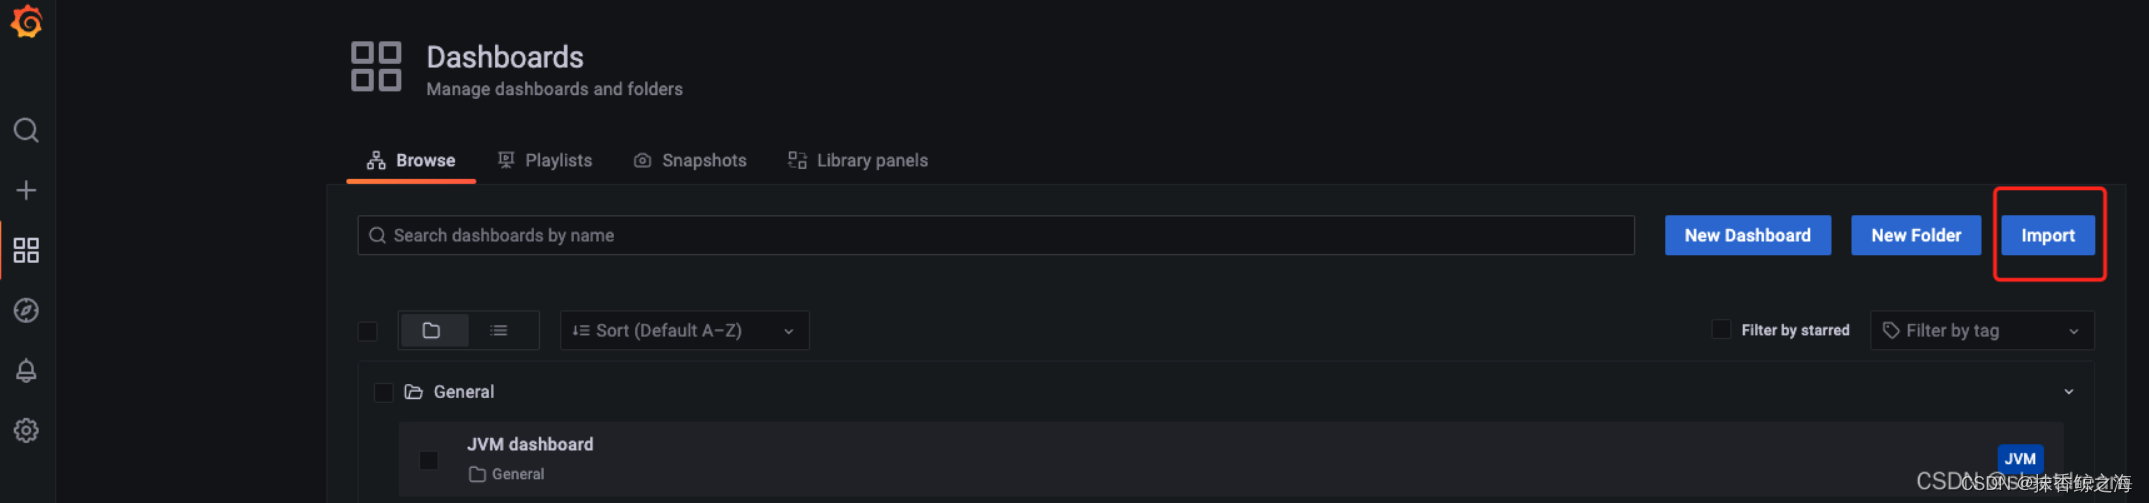Click the plus Create icon
This screenshot has width=2149, height=503.
point(27,190)
